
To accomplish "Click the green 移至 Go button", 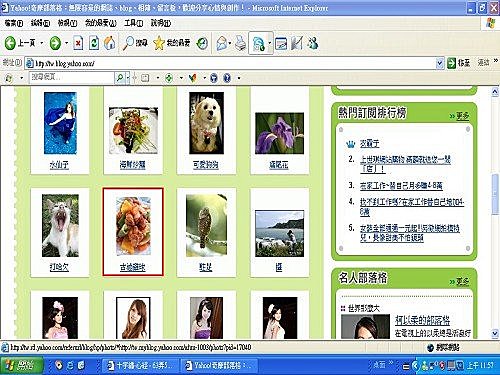I will (x=459, y=63).
